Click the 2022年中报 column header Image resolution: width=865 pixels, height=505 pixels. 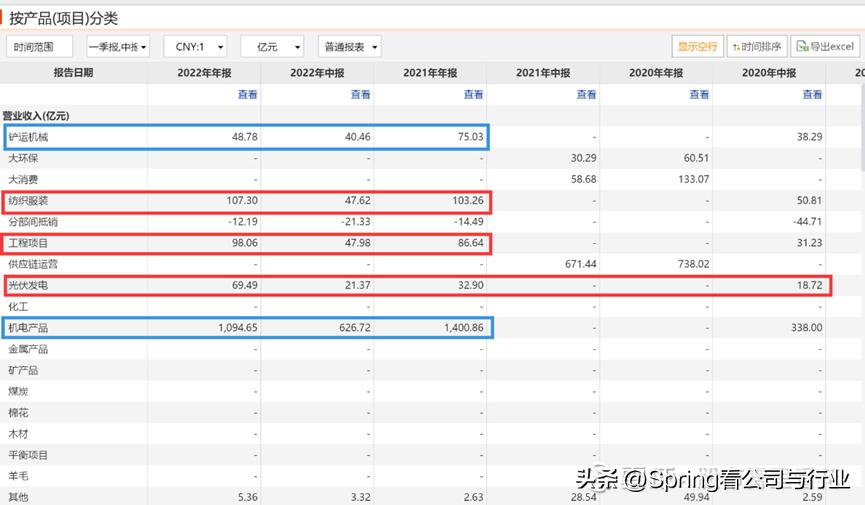[317, 73]
